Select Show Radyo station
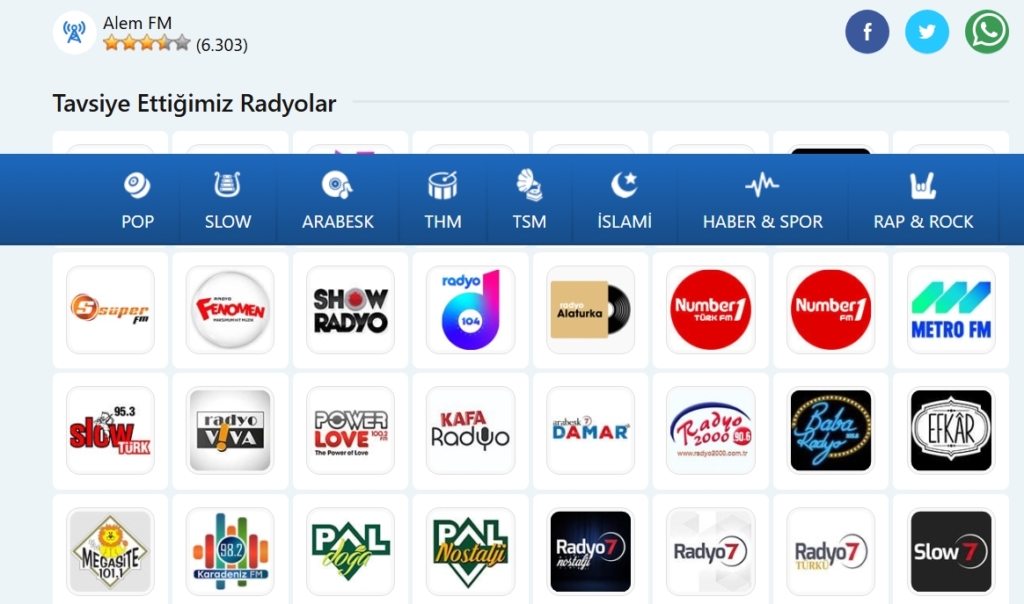Screen dimensions: 1024x604 [x=350, y=310]
